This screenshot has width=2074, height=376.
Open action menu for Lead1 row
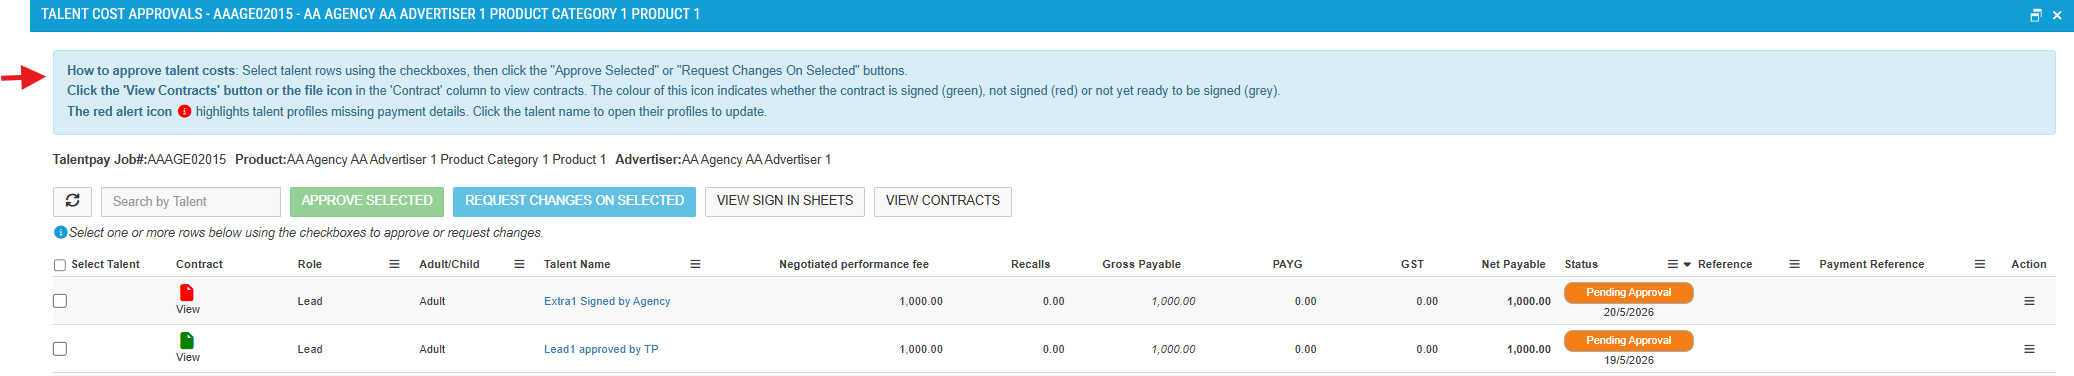(2029, 349)
